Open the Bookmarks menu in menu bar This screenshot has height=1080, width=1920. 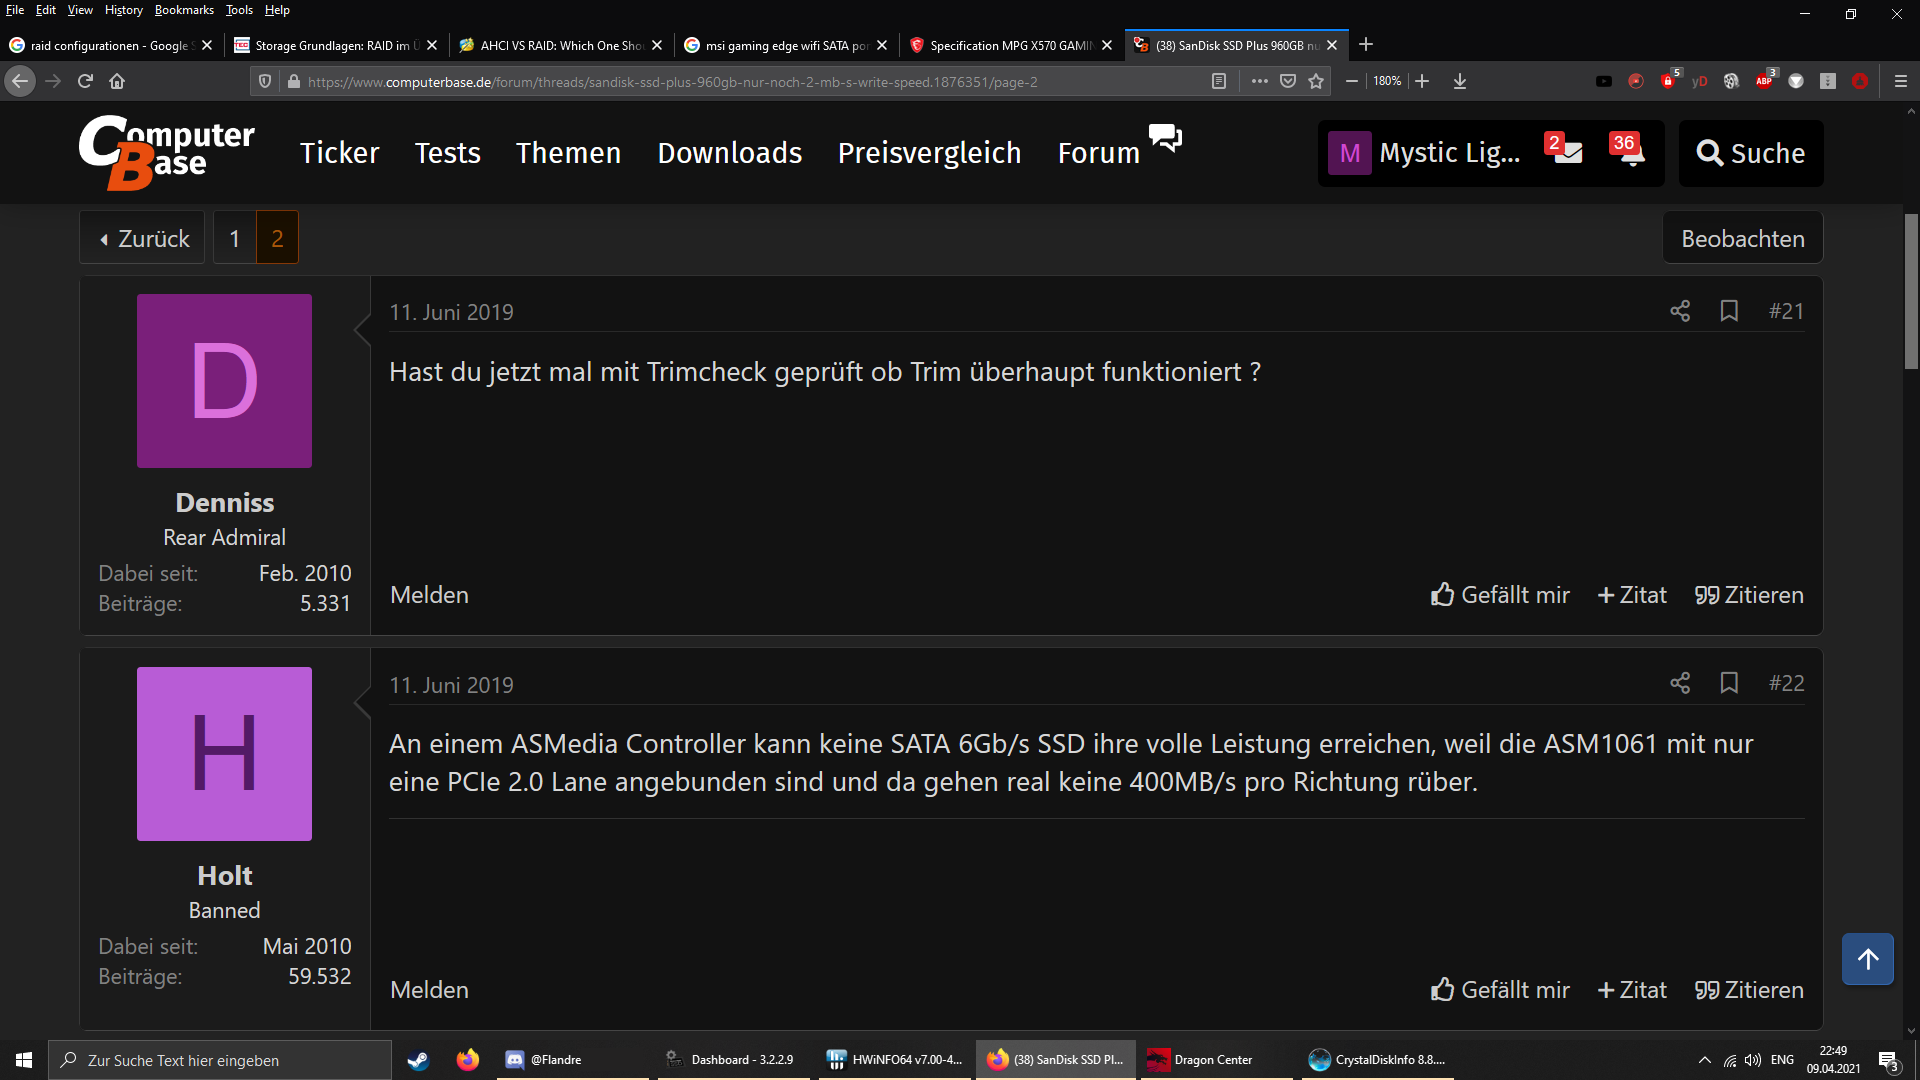pos(184,10)
